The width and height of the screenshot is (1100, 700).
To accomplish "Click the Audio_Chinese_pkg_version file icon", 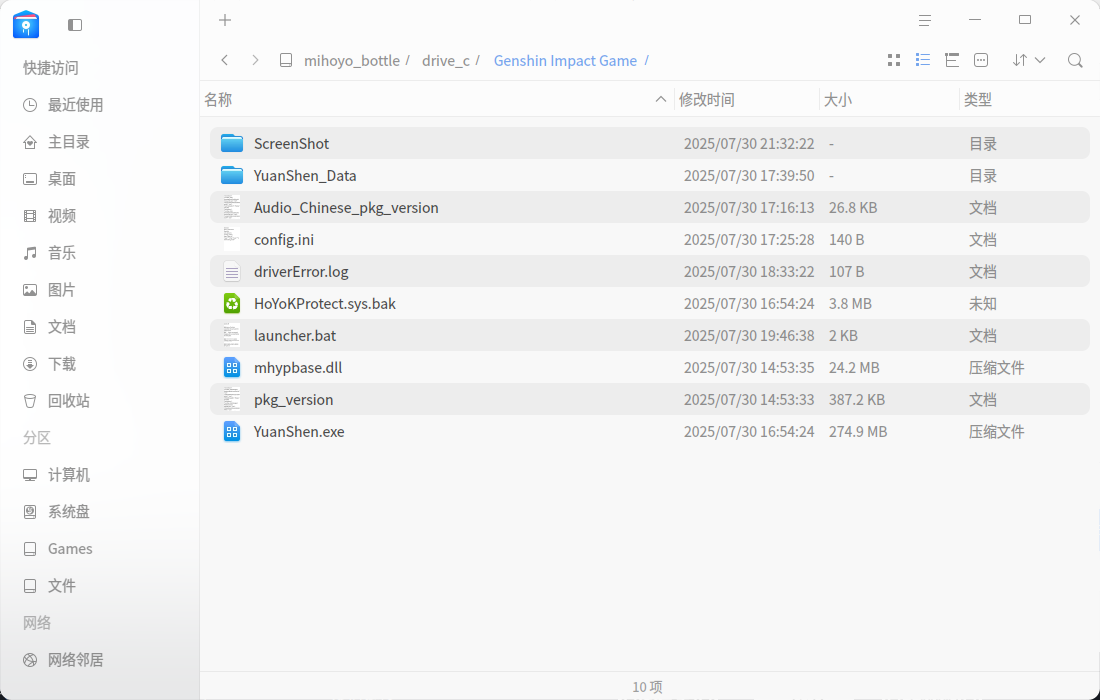I will coord(232,208).
